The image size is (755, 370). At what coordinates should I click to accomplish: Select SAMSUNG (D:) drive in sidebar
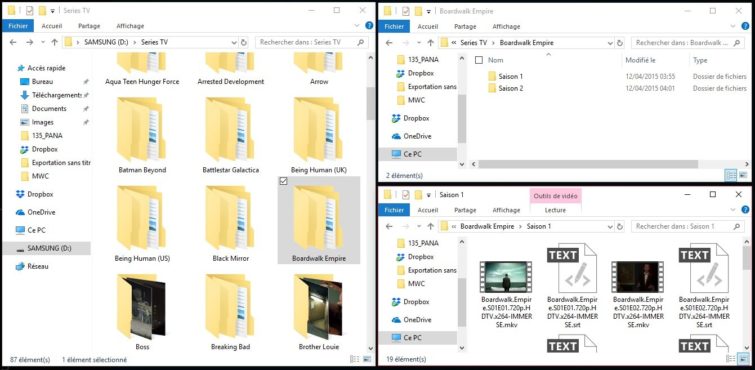46,248
